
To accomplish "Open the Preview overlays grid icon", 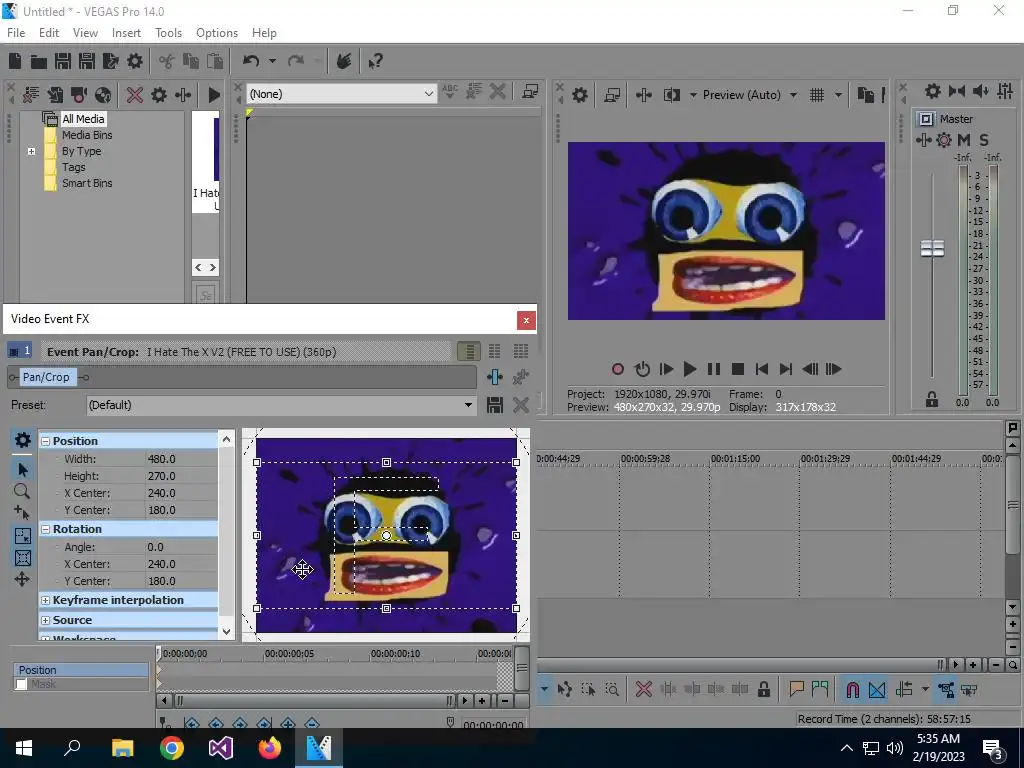I will pos(817,95).
